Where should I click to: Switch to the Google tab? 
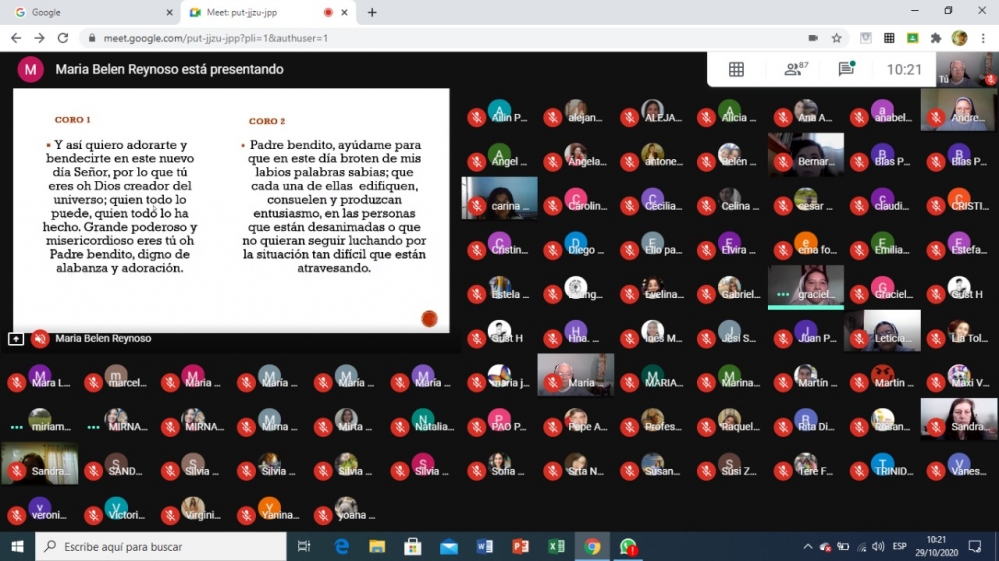(x=90, y=12)
